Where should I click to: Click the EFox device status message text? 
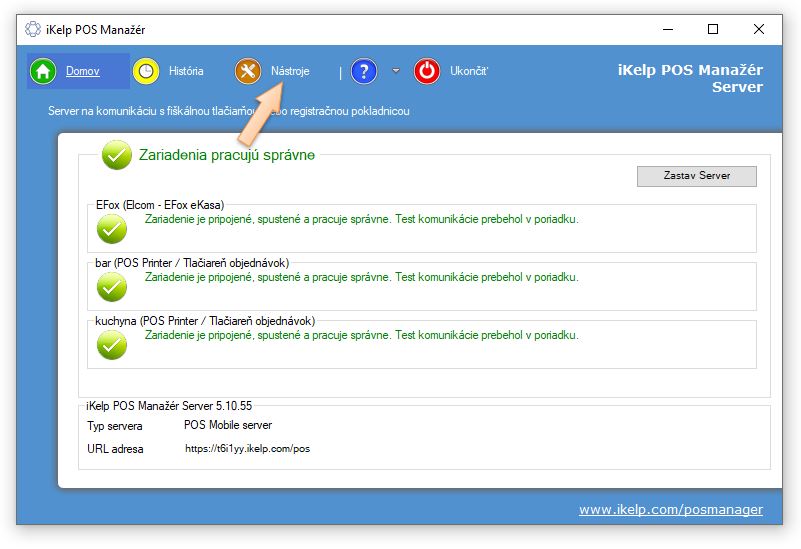pos(361,218)
